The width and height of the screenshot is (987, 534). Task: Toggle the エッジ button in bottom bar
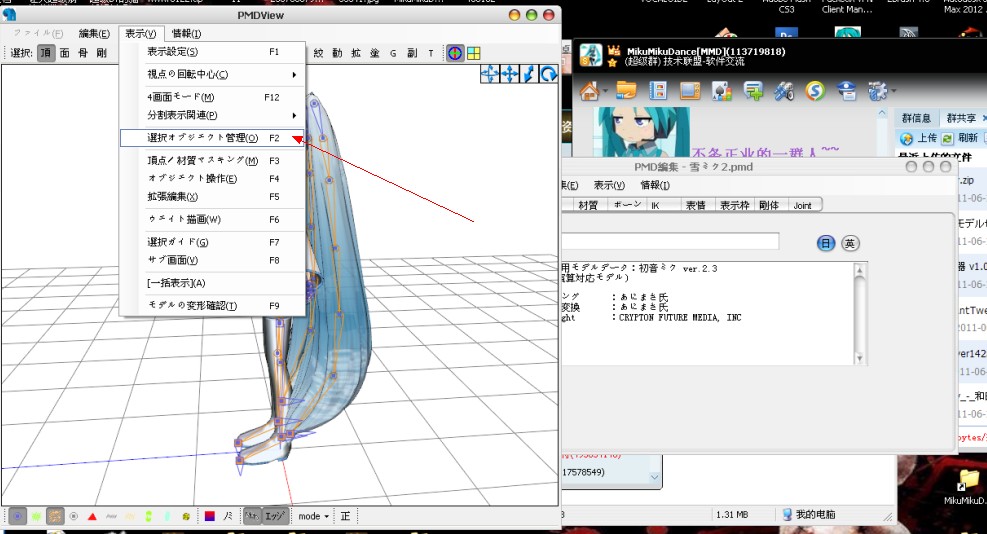point(275,516)
